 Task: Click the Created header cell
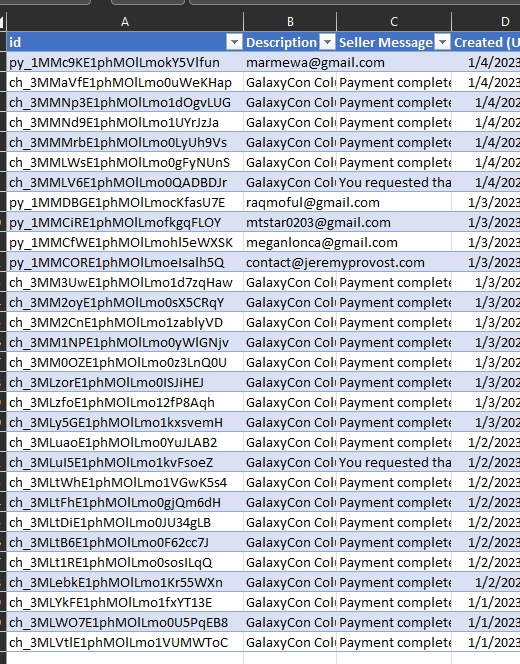click(x=486, y=42)
